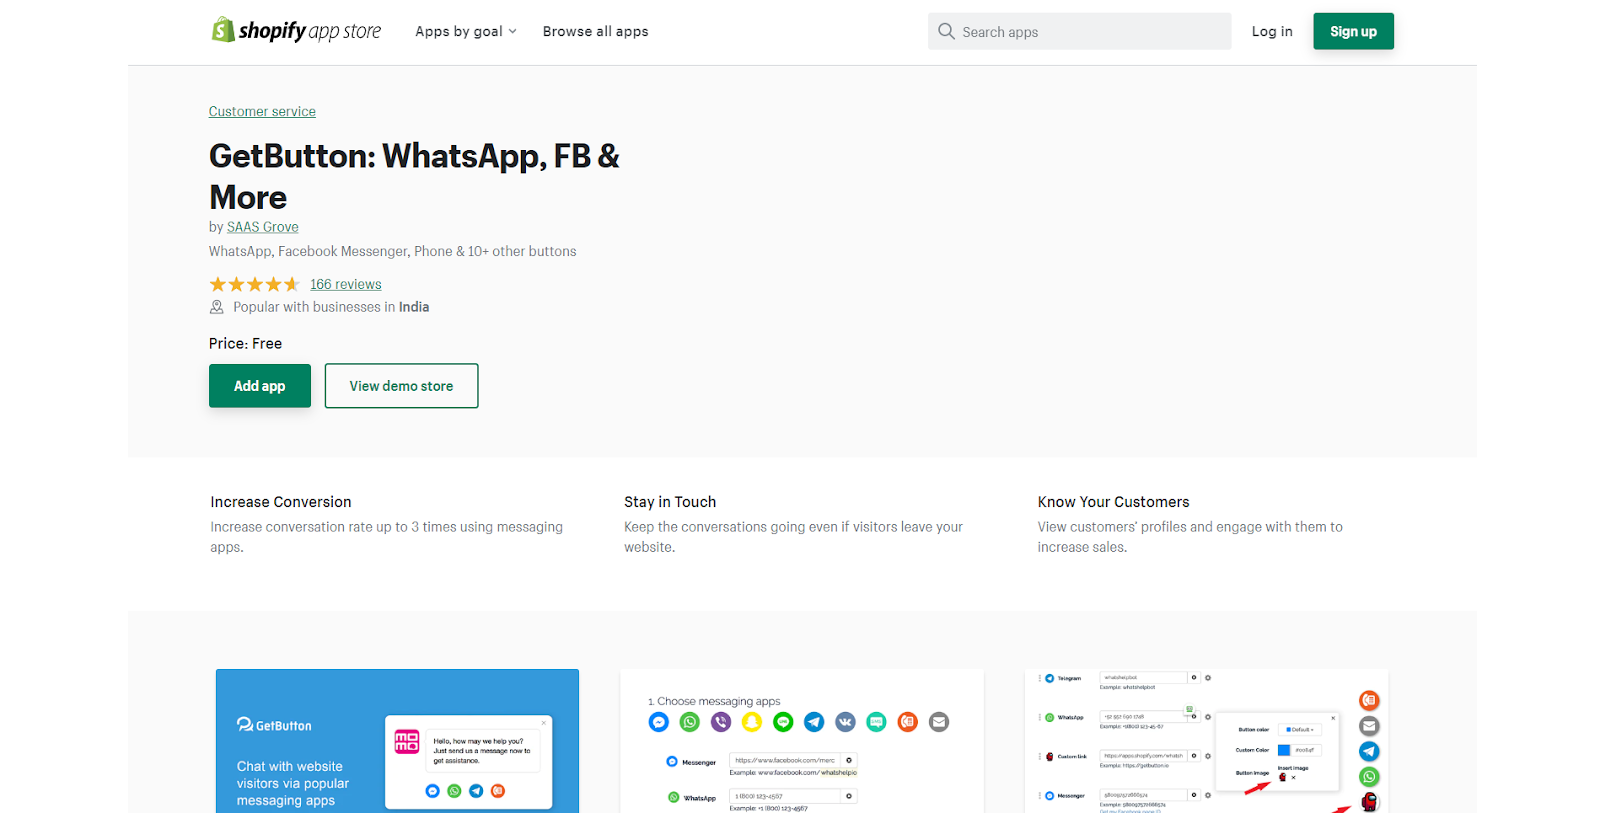Screen dimensions: 1600x813
Task: Click VK icon in messaging apps row
Action: pyautogui.click(x=846, y=722)
